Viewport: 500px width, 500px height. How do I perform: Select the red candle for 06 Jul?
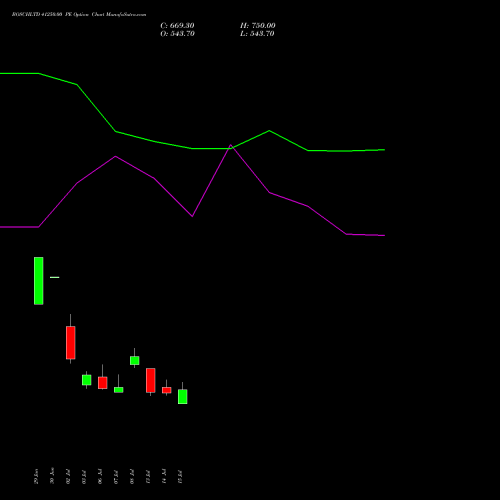click(x=103, y=383)
